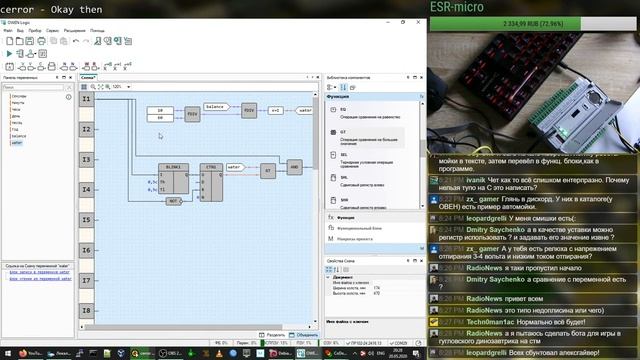640x360 pixels.
Task: Click the canvas horizontal scrollbar
Action: point(184,327)
